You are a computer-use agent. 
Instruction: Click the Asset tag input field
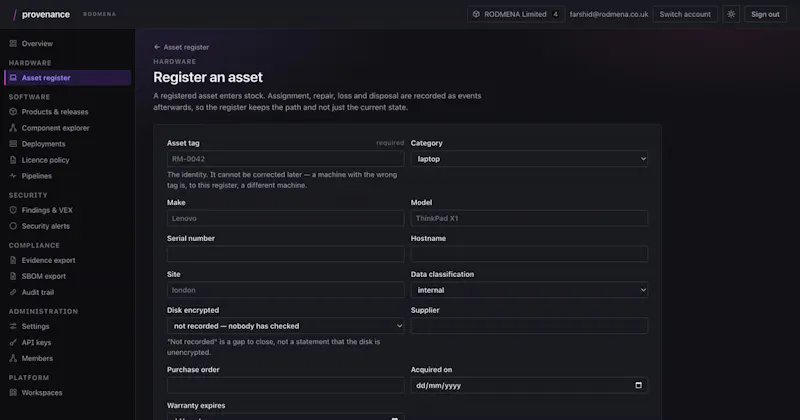tap(285, 159)
